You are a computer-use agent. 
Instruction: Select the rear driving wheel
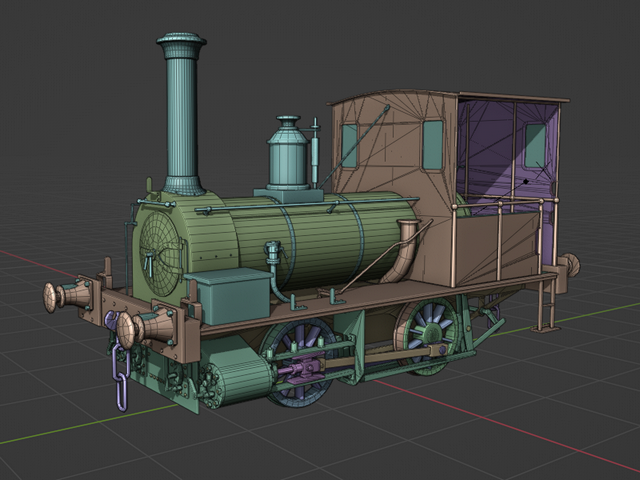432,330
